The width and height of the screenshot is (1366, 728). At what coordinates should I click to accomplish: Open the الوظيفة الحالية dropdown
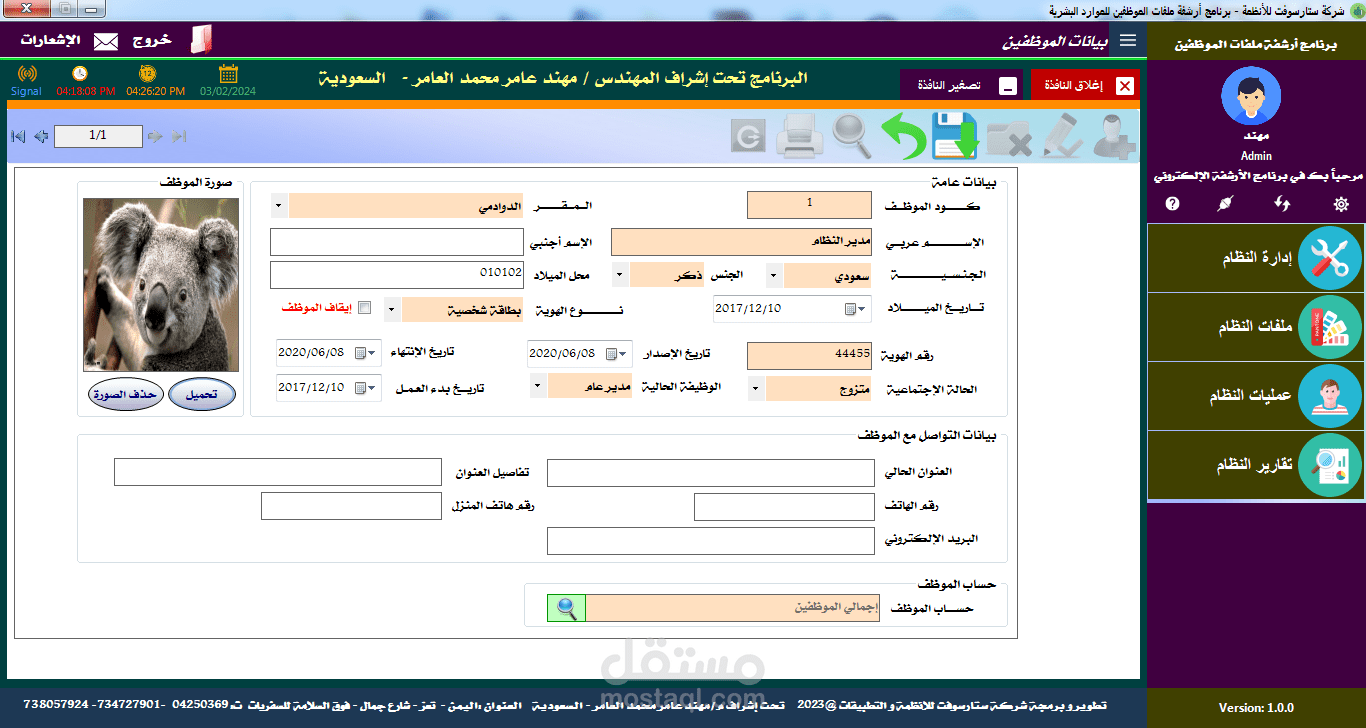pos(539,385)
